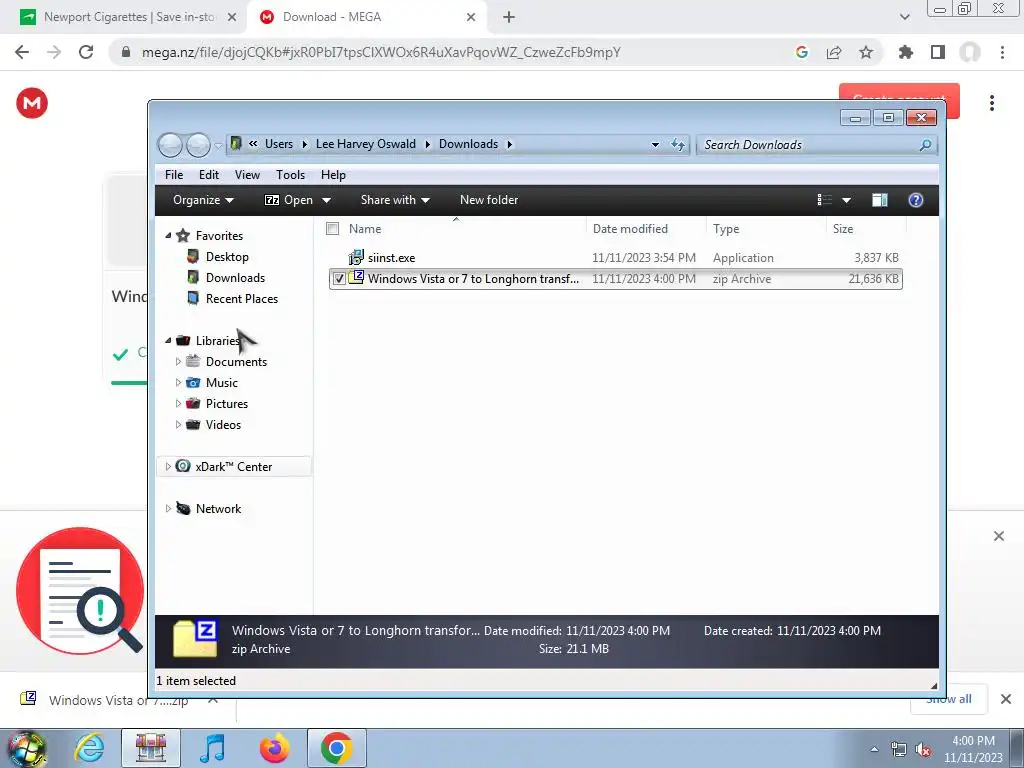This screenshot has width=1024, height=768.
Task: Open the Edit menu
Action: [x=209, y=174]
